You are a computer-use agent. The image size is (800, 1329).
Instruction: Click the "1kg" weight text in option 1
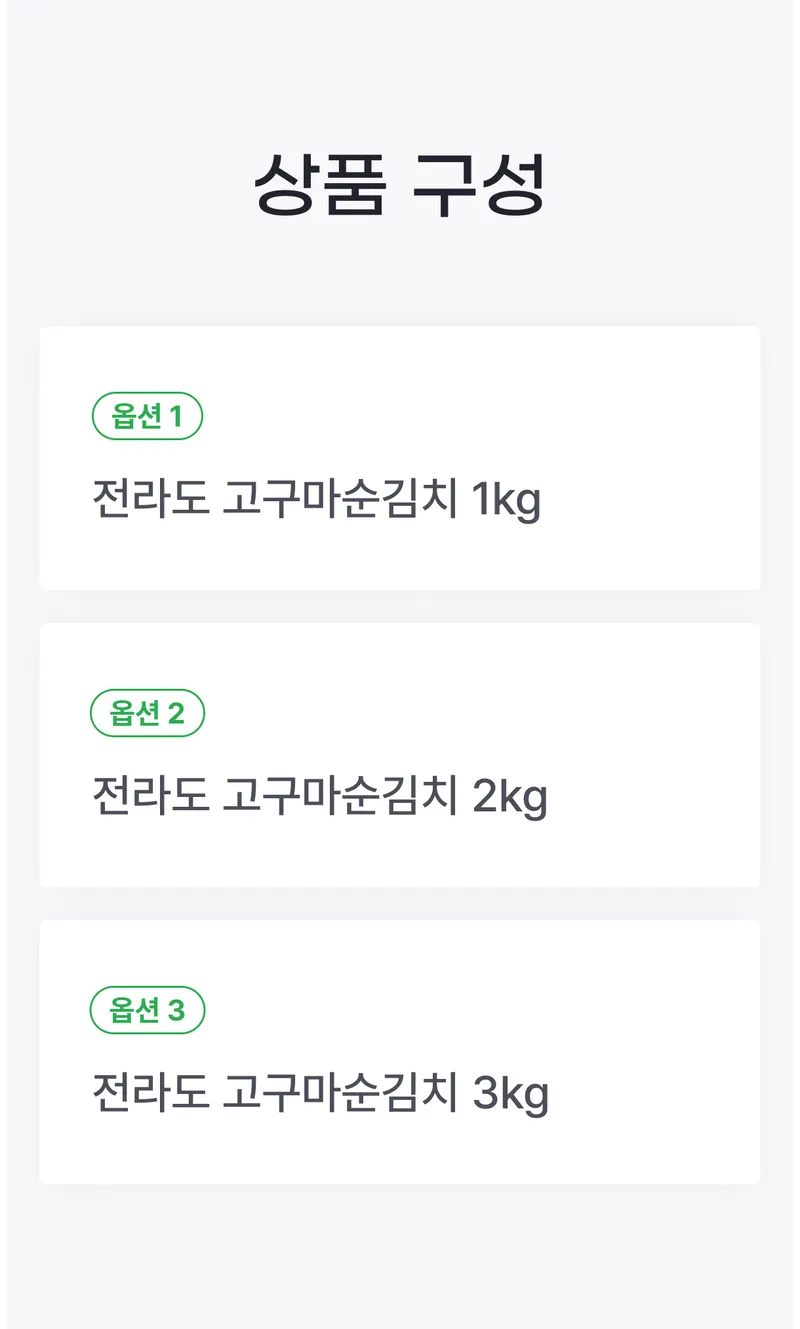506,500
